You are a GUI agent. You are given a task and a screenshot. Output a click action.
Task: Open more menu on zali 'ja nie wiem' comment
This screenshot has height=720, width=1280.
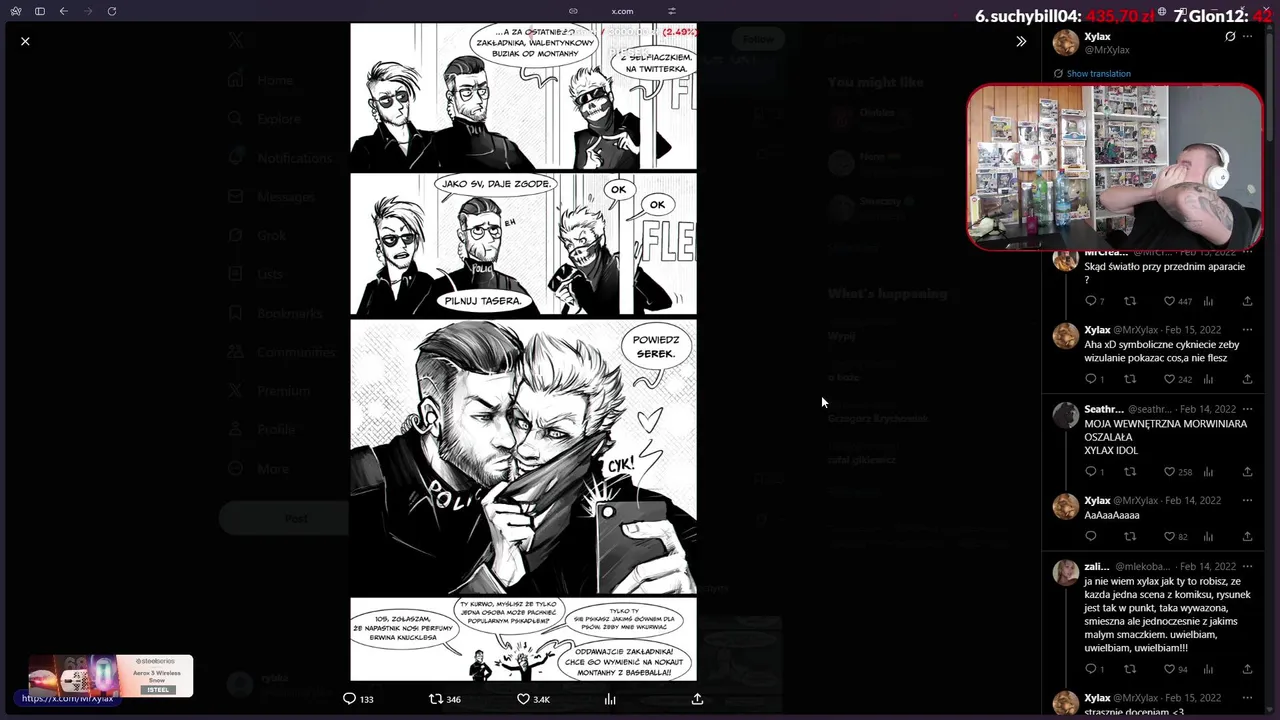click(1247, 566)
